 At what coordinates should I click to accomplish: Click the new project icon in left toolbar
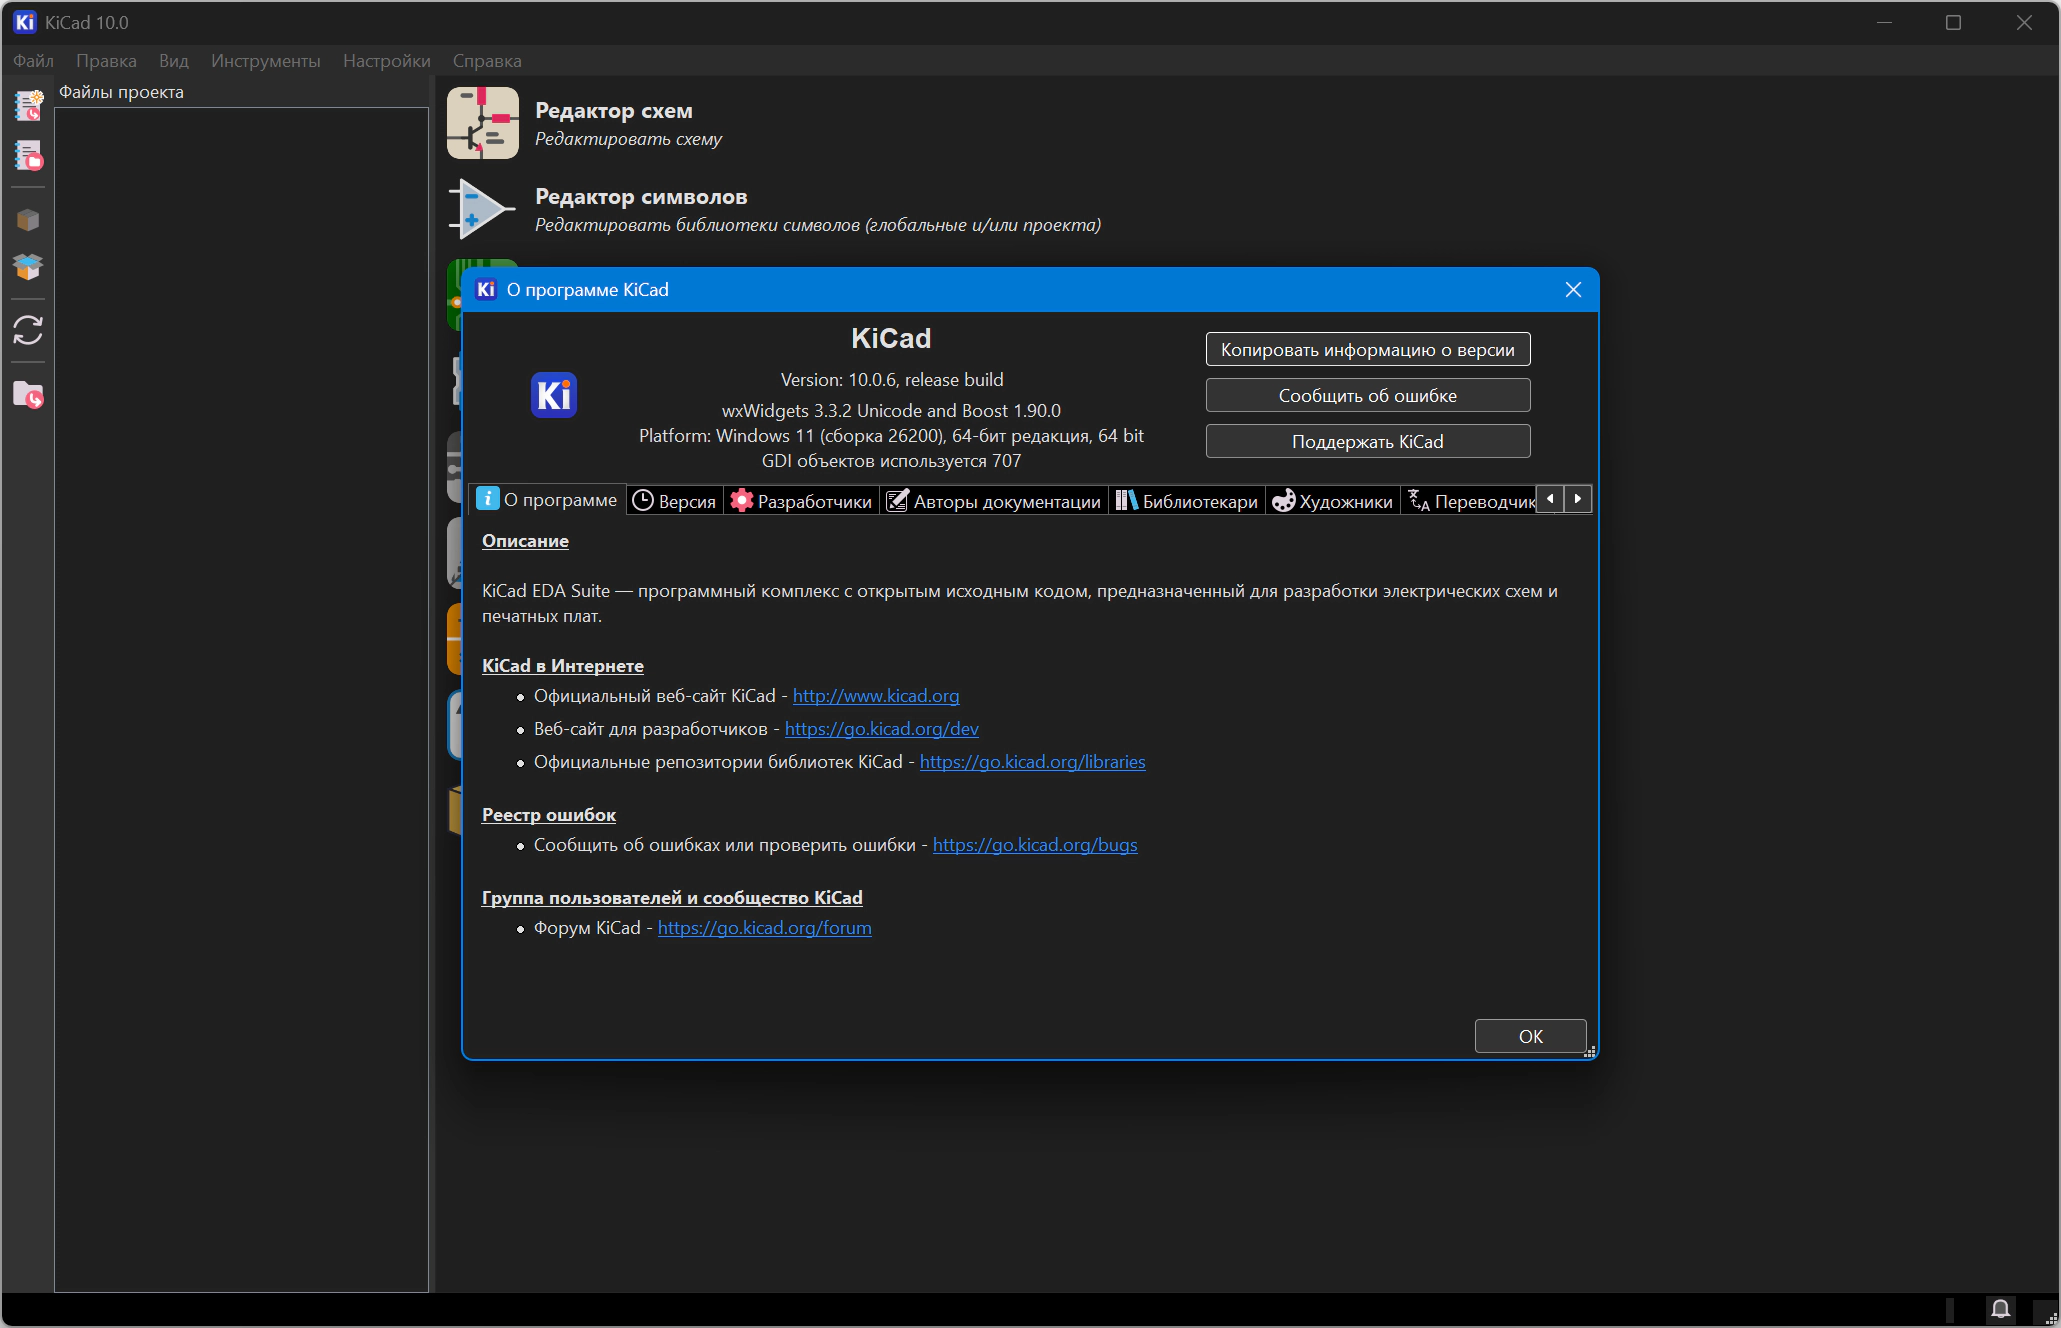click(x=28, y=105)
